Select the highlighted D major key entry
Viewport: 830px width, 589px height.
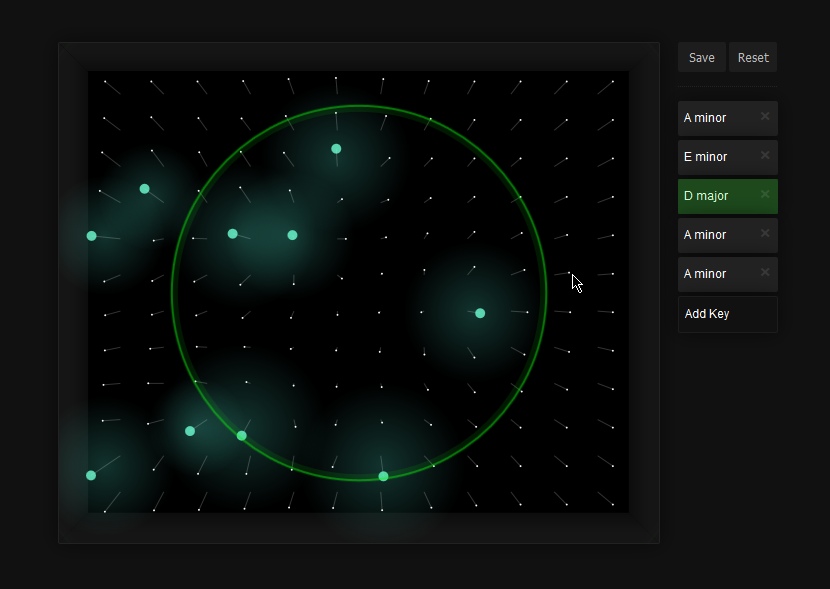727,196
